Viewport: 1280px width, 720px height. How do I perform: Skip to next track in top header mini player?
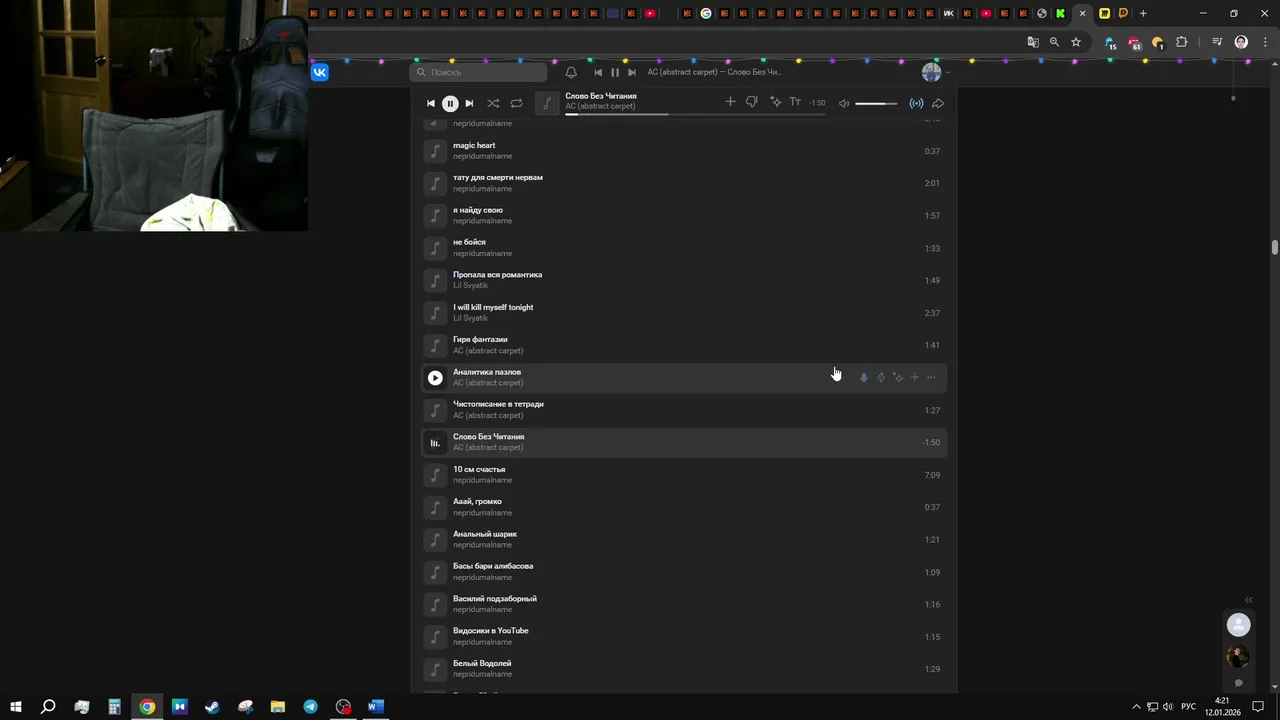[631, 72]
